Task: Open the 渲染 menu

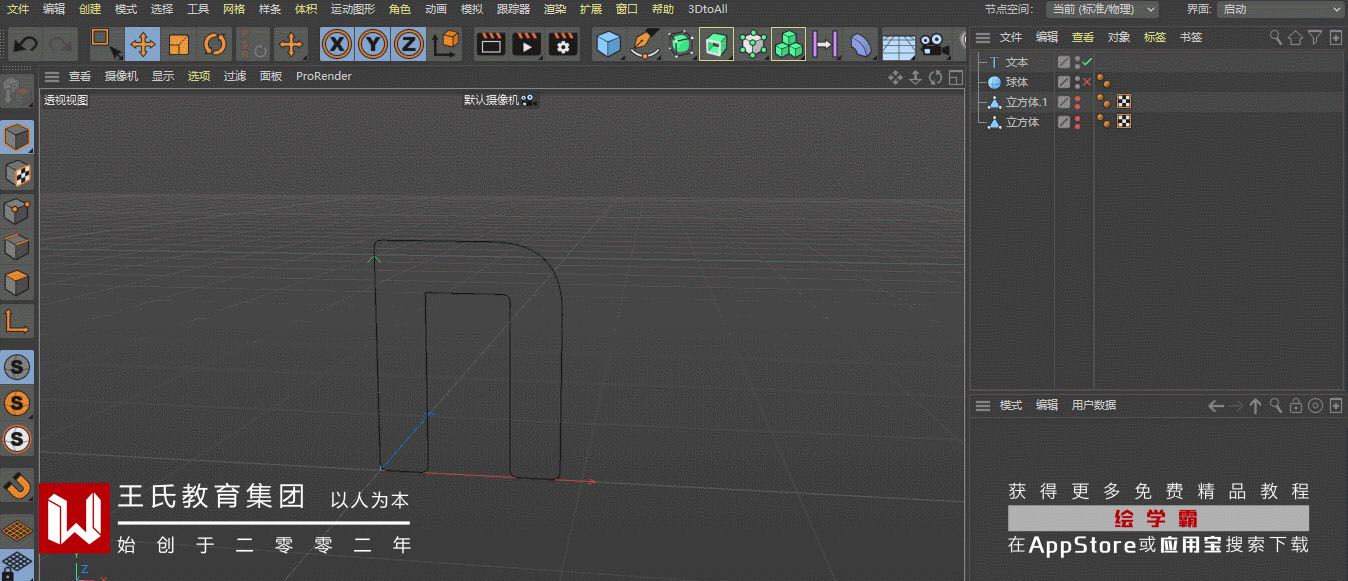Action: click(555, 9)
